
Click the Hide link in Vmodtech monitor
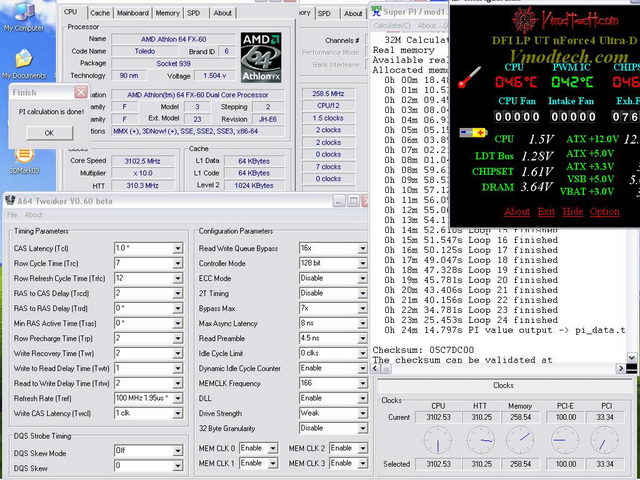tap(572, 212)
